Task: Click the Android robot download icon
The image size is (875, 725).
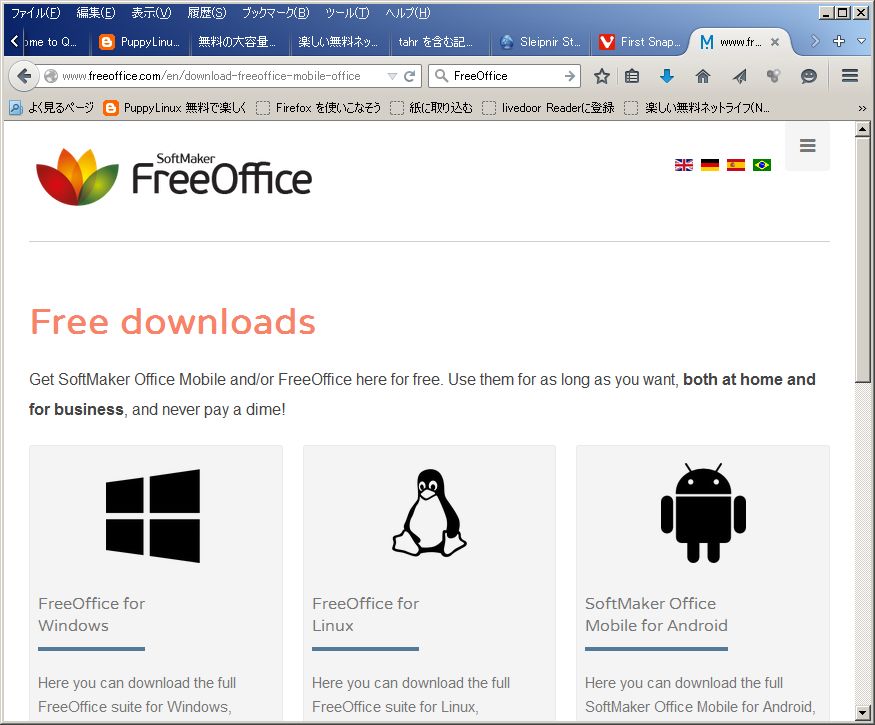Action: point(703,513)
